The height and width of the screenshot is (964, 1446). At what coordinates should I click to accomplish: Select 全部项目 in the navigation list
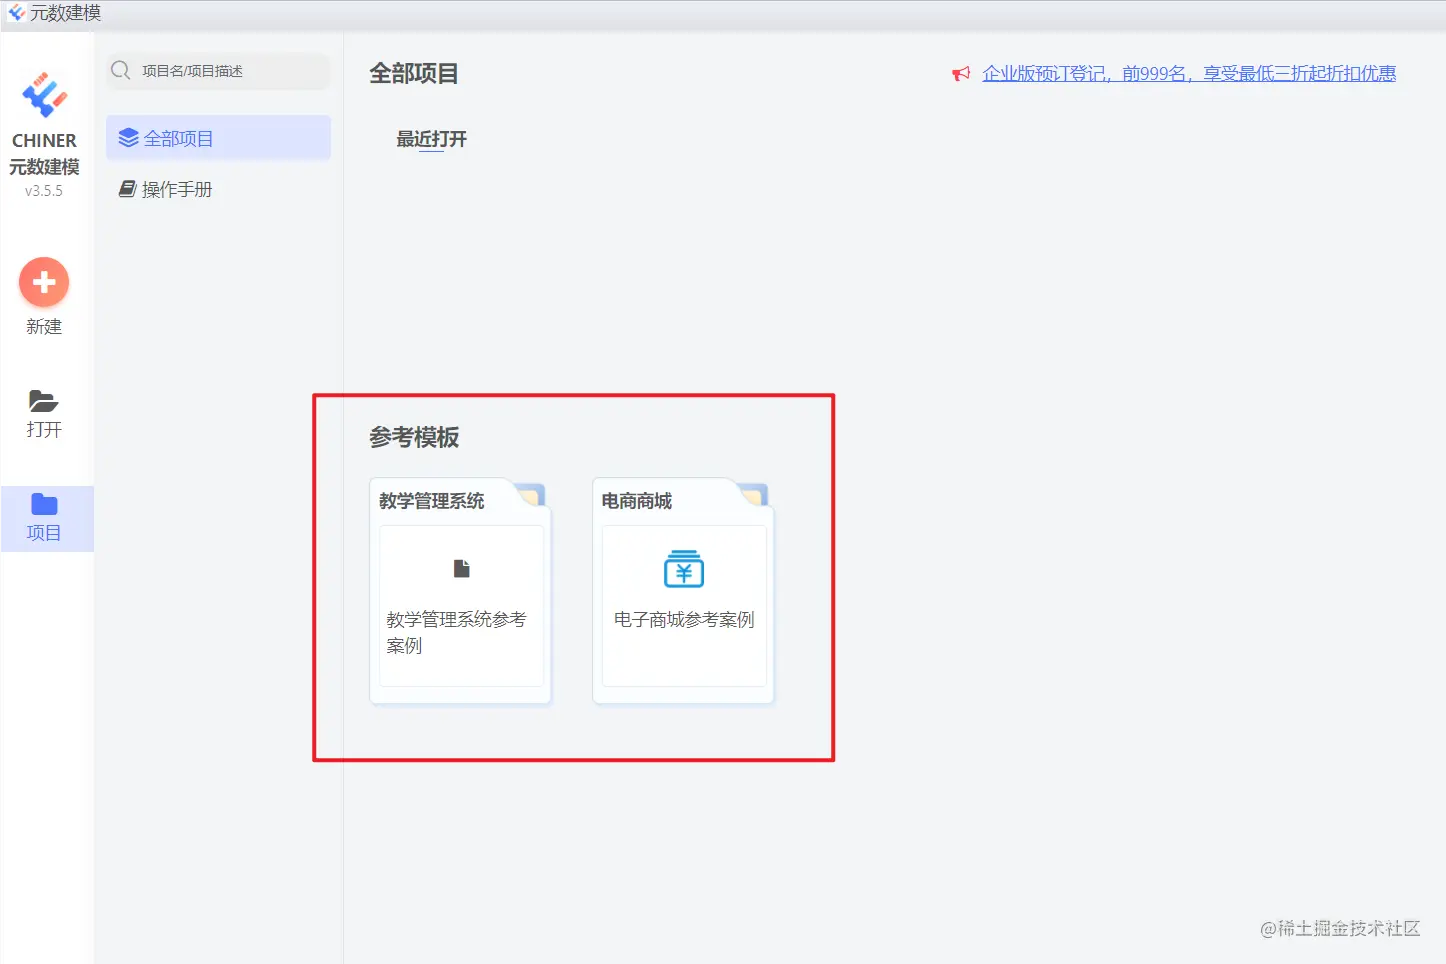tap(218, 138)
